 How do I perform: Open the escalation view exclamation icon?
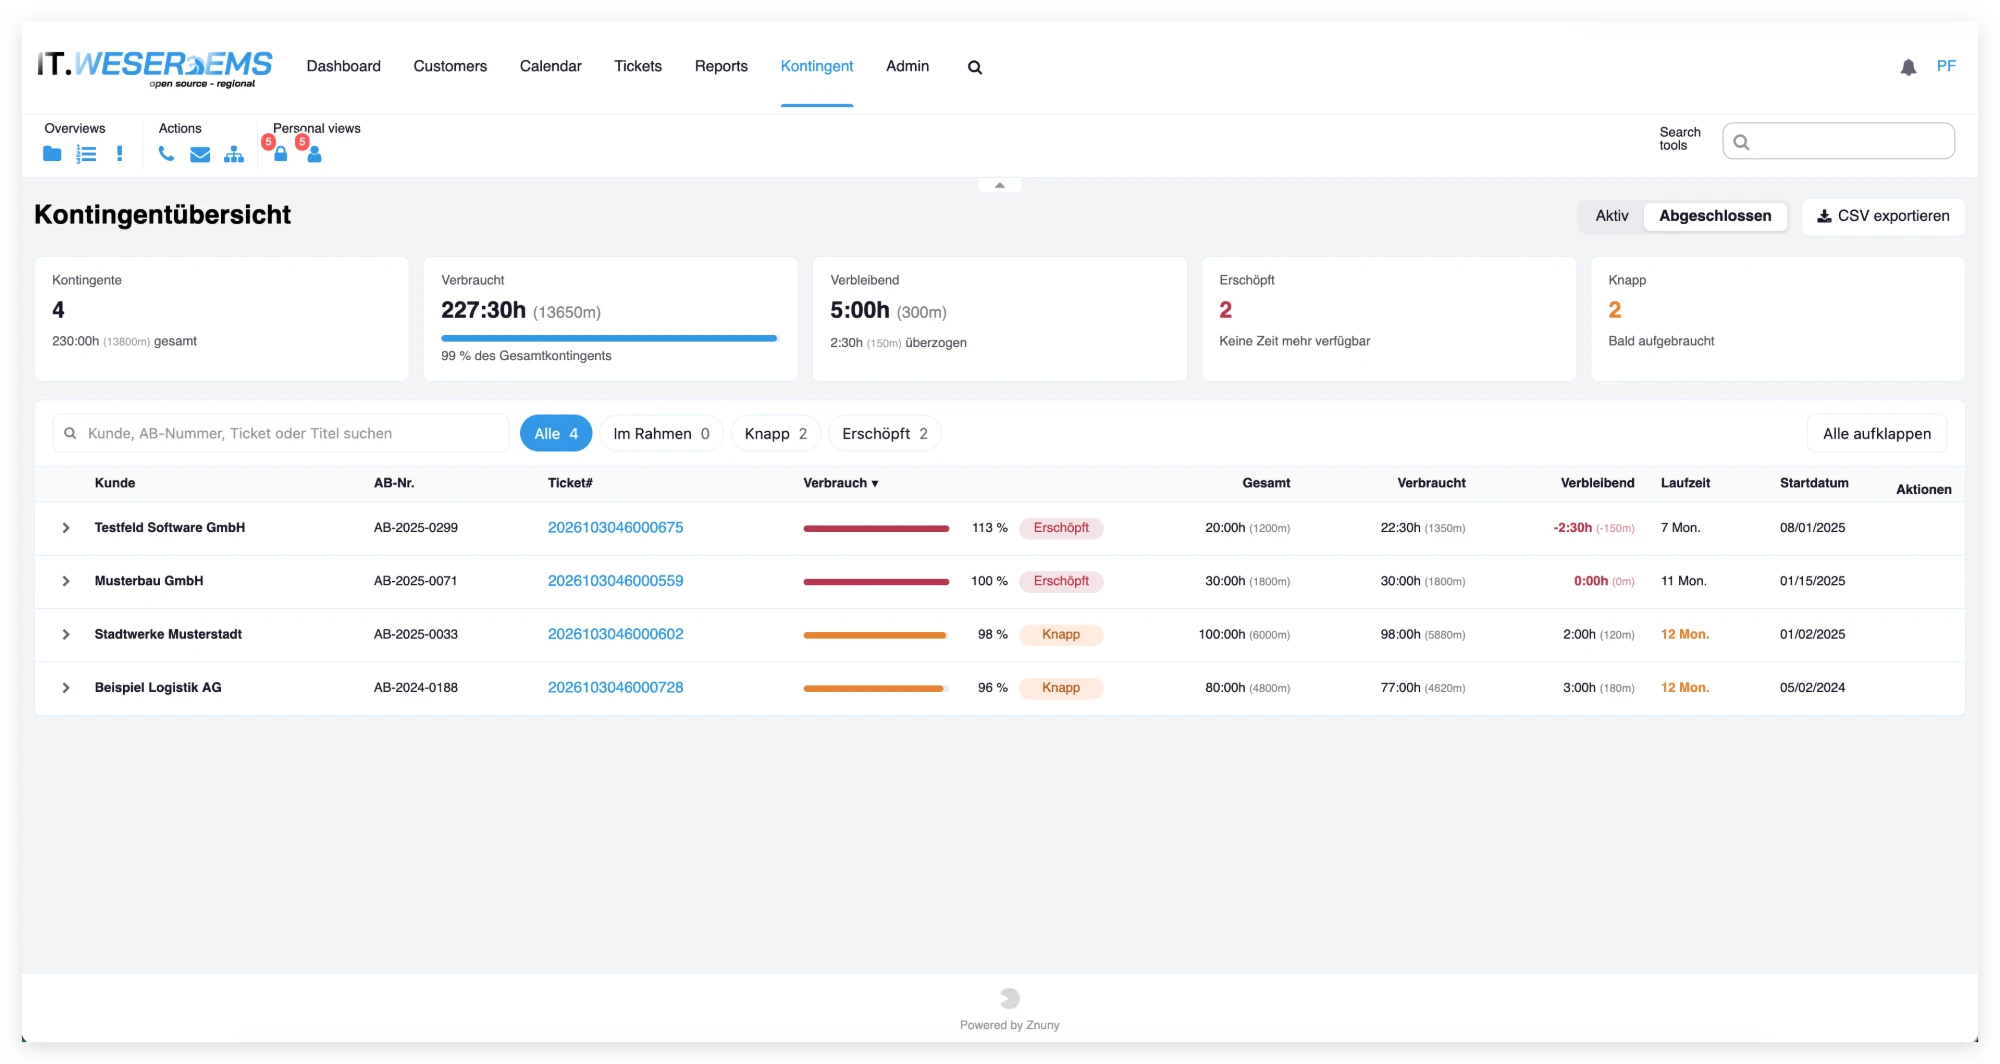(x=120, y=154)
